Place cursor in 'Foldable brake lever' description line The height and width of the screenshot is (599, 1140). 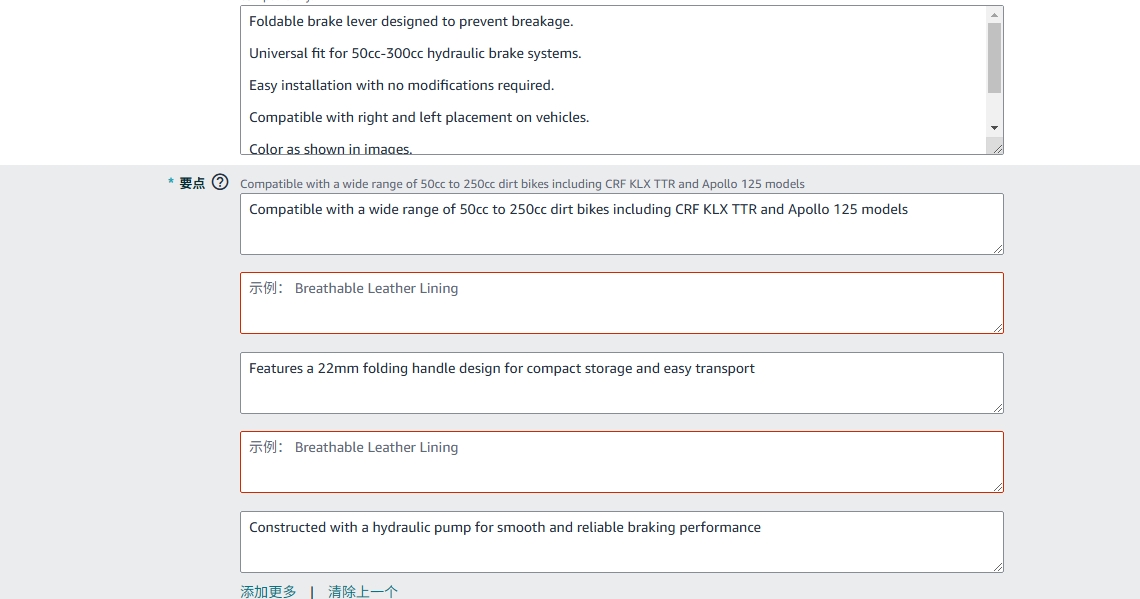411,21
